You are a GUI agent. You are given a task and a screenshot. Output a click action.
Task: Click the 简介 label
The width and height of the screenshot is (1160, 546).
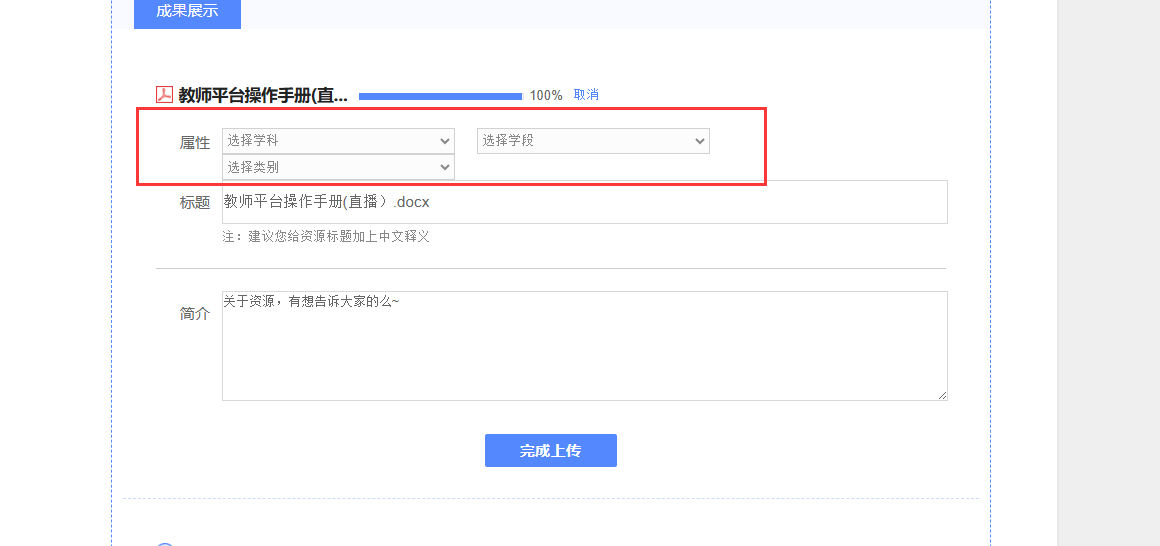tap(195, 314)
